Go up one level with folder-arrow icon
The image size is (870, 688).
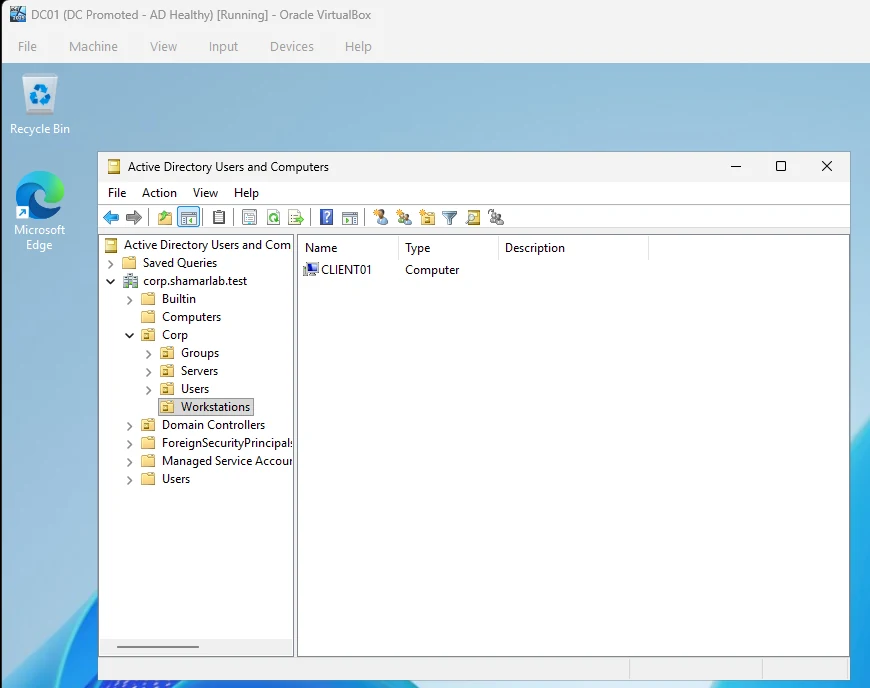point(165,217)
